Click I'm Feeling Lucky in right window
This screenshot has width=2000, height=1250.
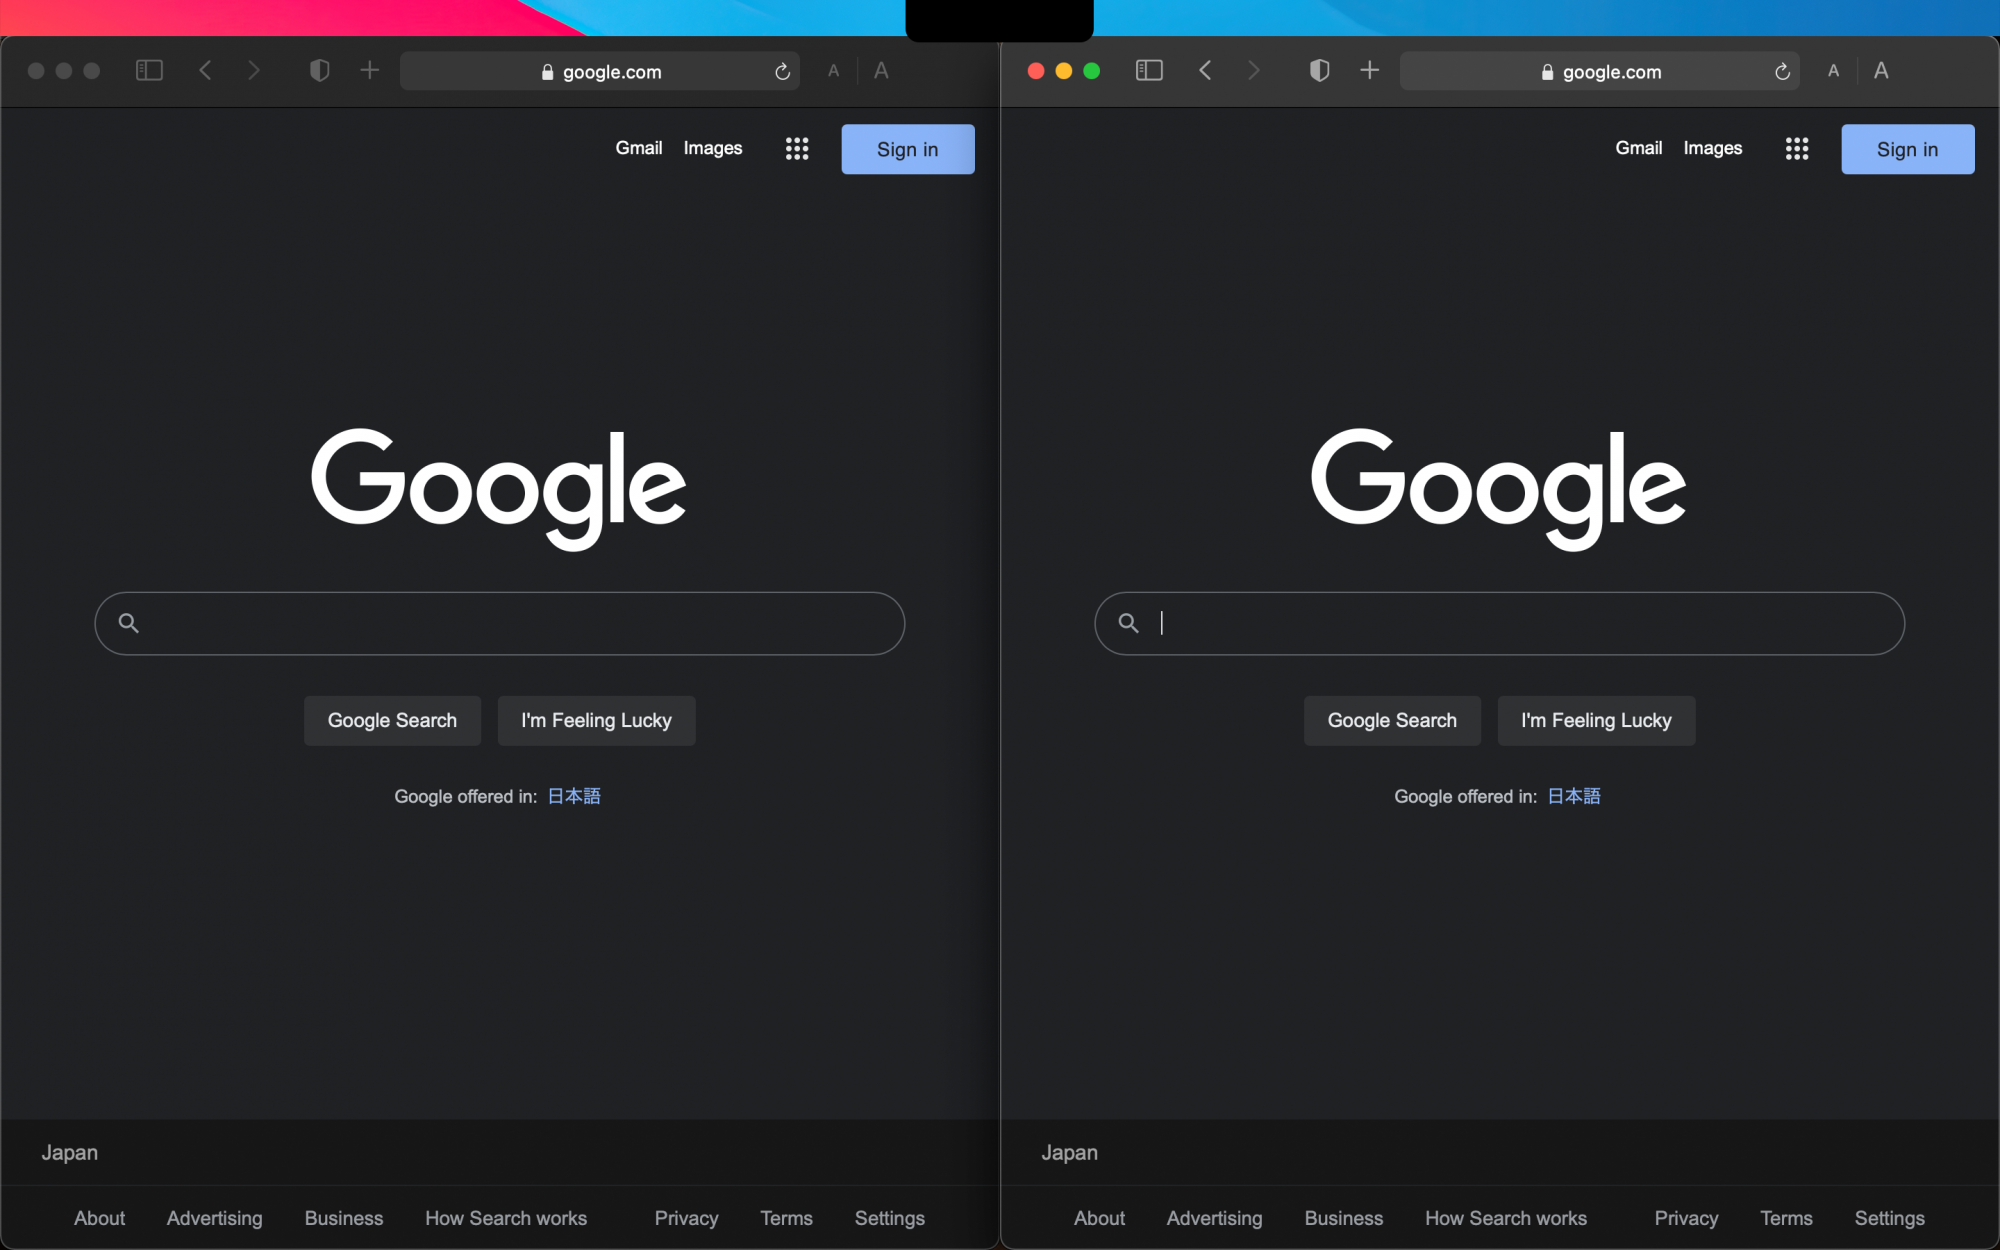point(1596,720)
